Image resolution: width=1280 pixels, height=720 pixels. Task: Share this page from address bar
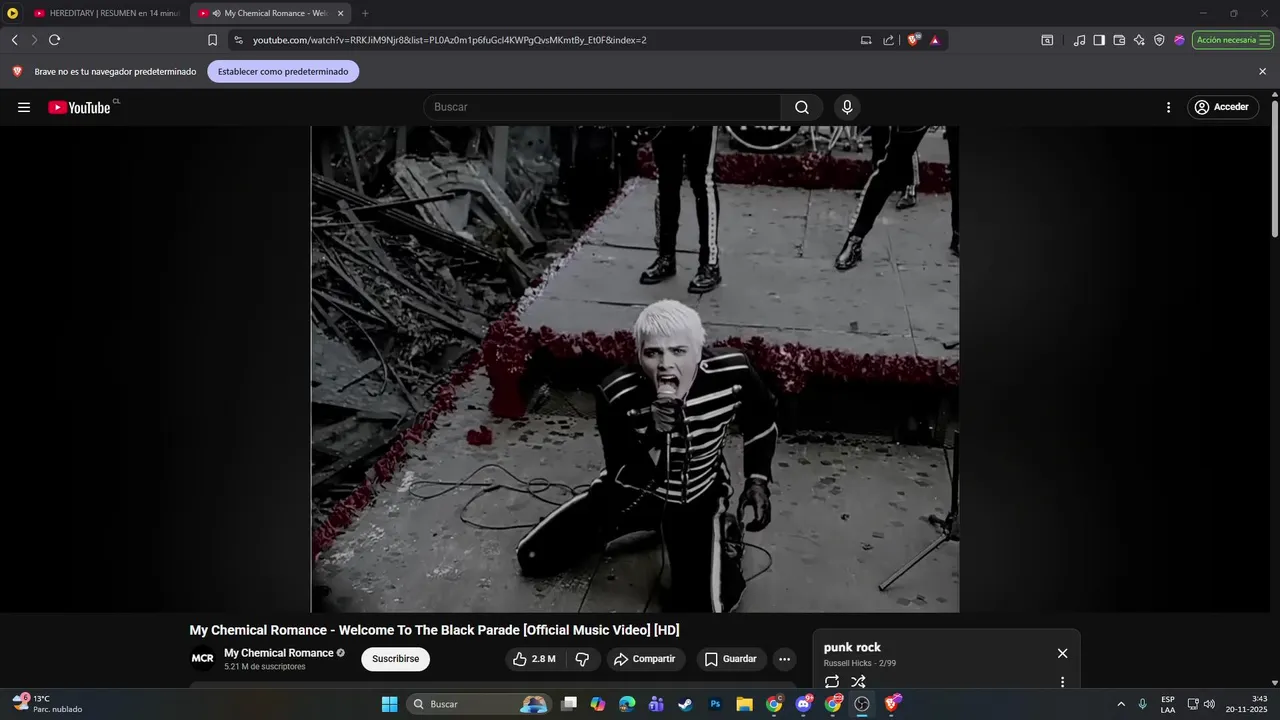tap(888, 40)
